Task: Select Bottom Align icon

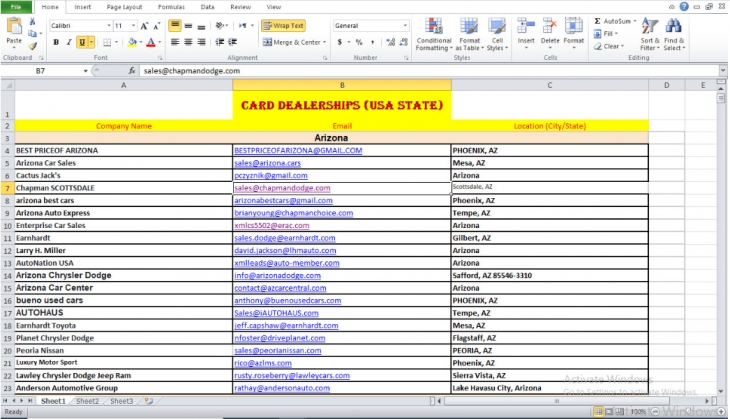Action: click(x=201, y=26)
